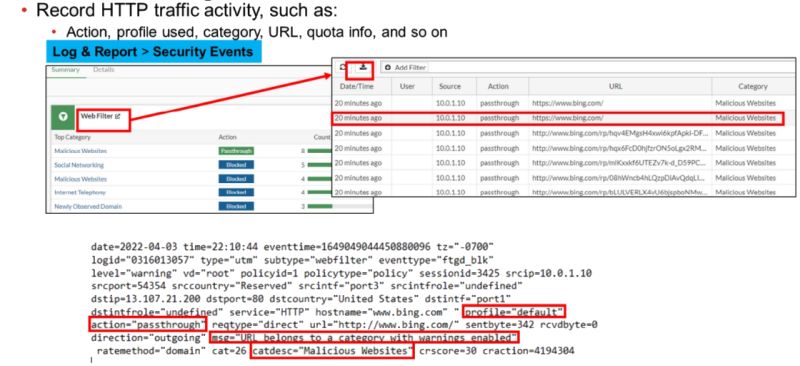
Task: Click the green Web Filter funnel icon
Action: (62, 117)
